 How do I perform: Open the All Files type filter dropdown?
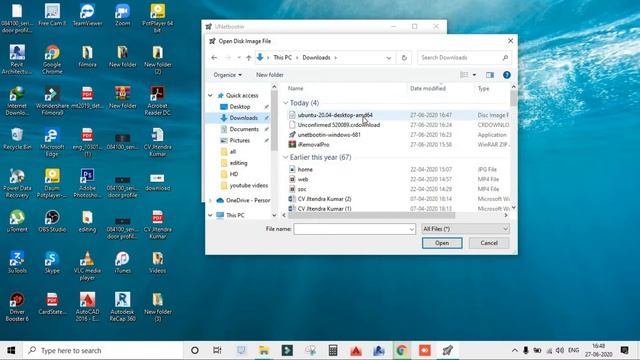tap(465, 229)
